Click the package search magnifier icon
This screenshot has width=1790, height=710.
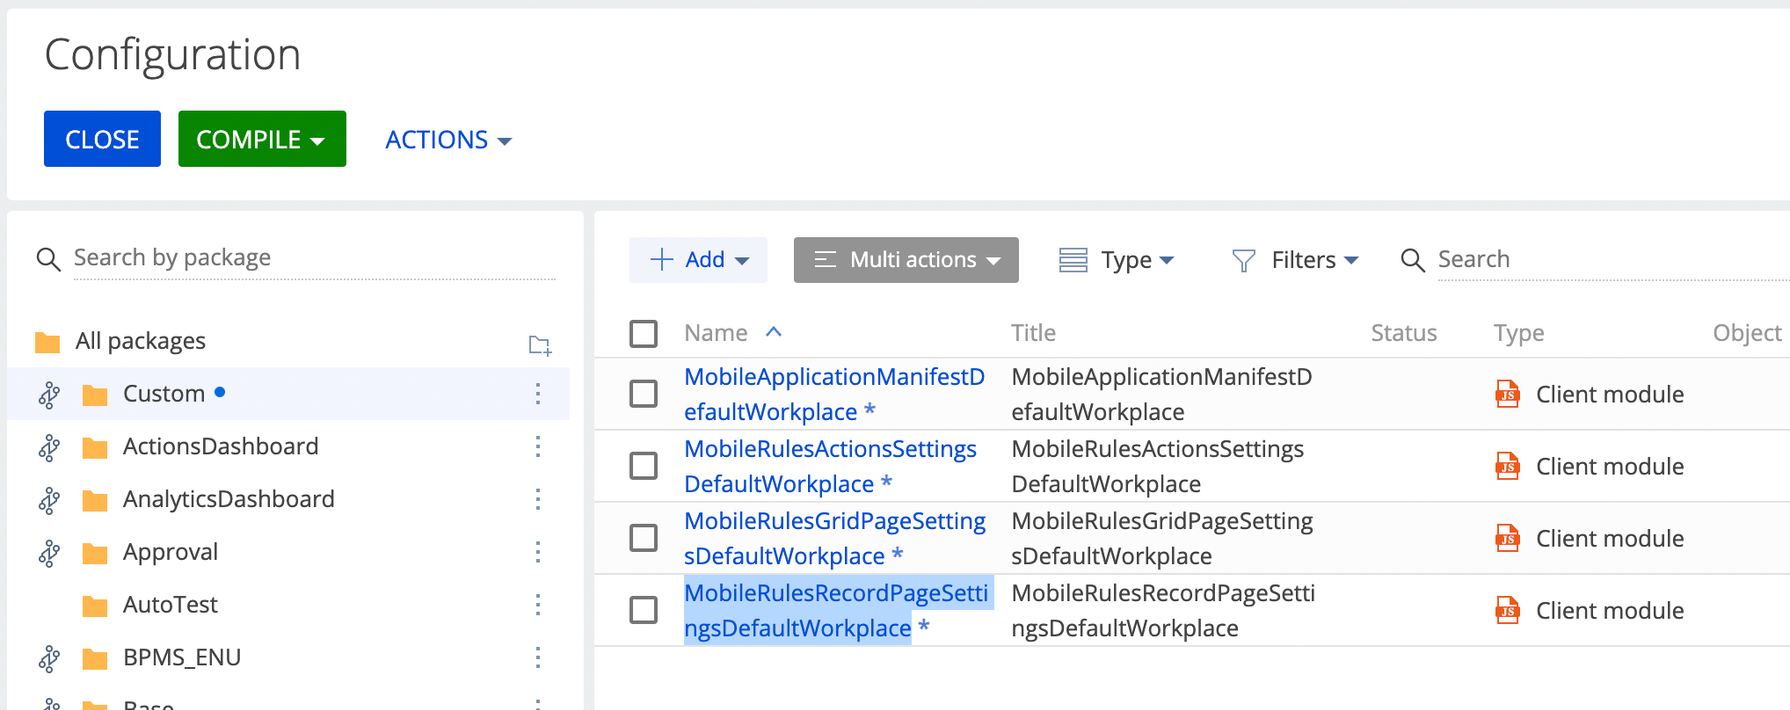(48, 259)
